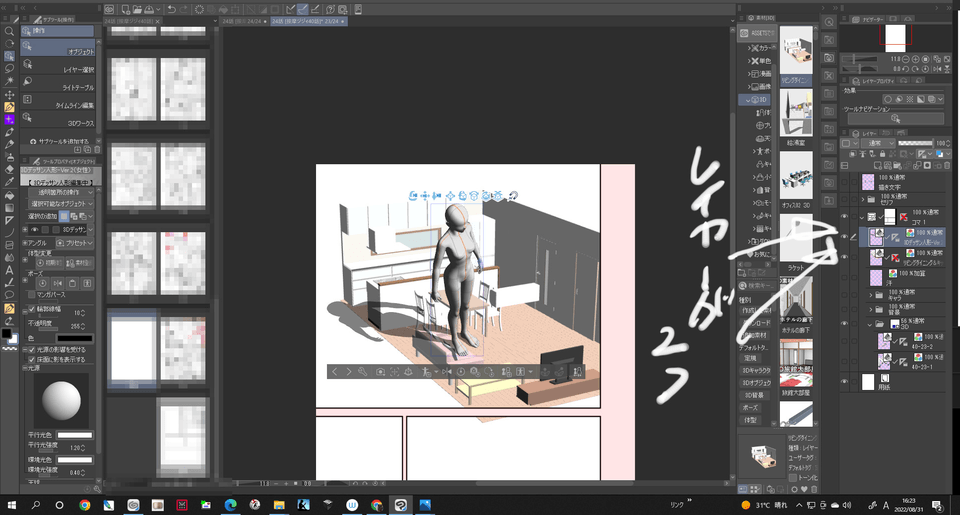Click the delete sub tool trash icon

[x=97, y=149]
